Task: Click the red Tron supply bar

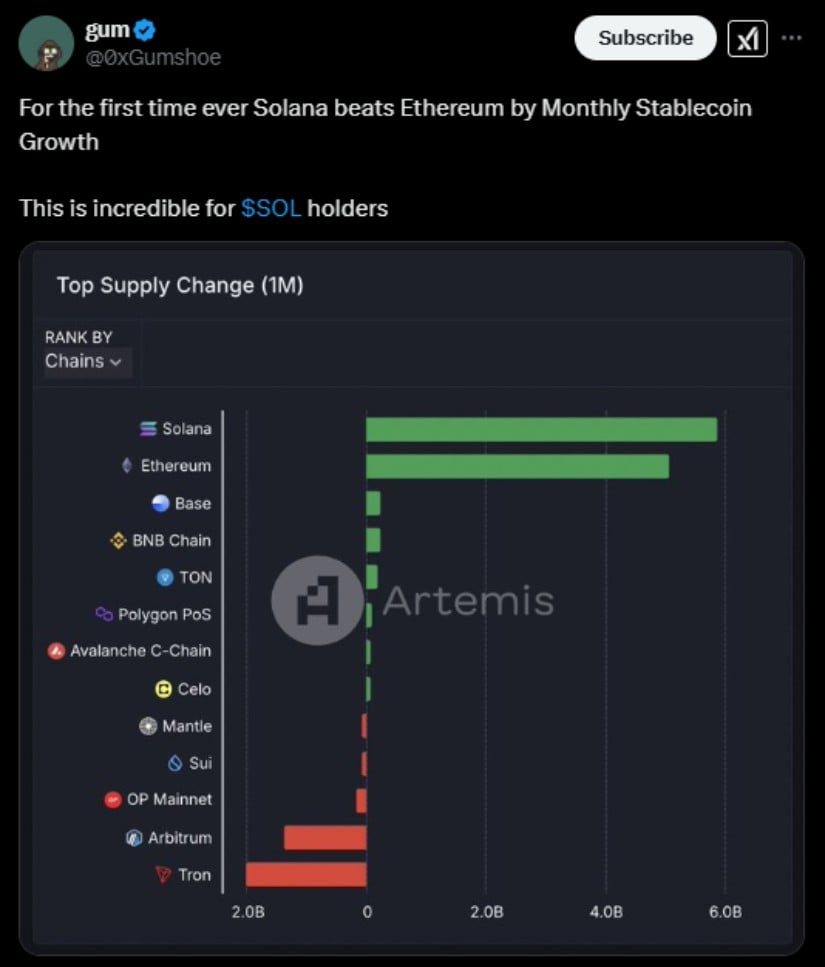Action: coord(306,875)
